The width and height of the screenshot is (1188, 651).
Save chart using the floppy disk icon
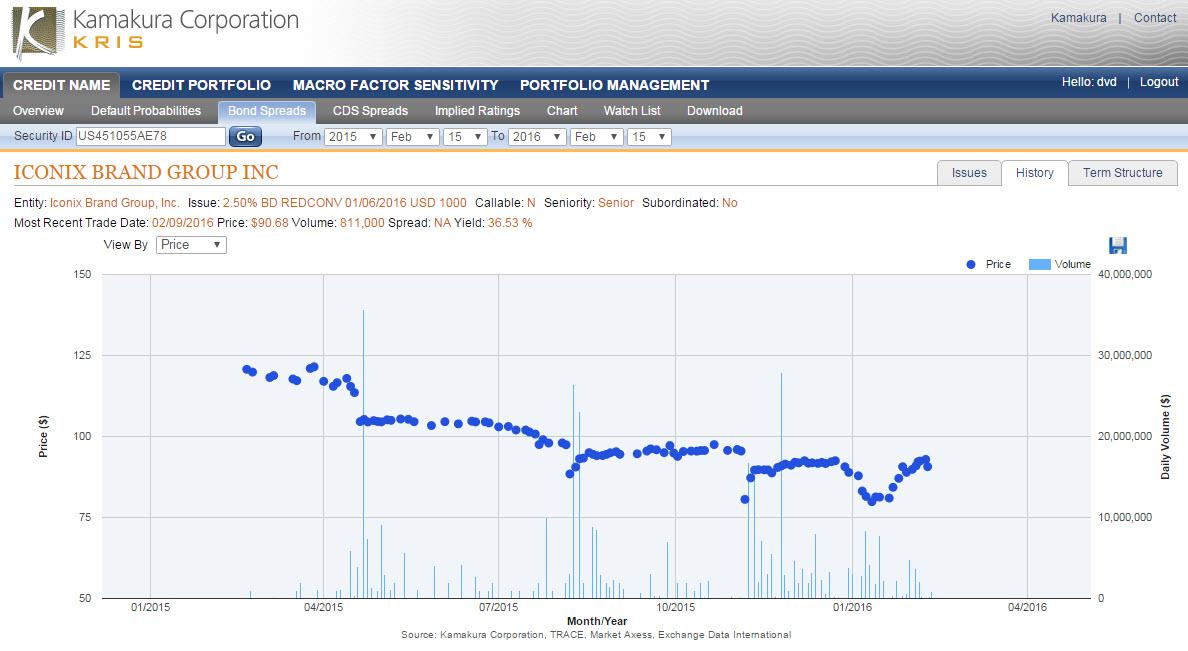(1118, 246)
